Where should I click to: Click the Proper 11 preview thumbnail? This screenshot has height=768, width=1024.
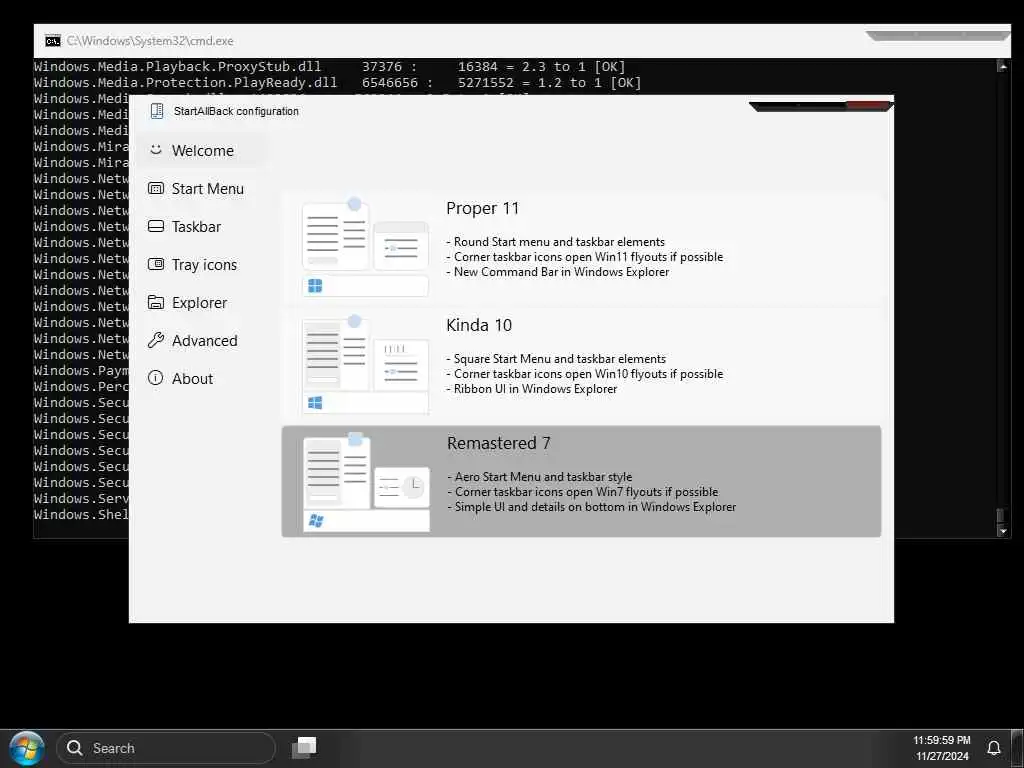click(x=365, y=247)
